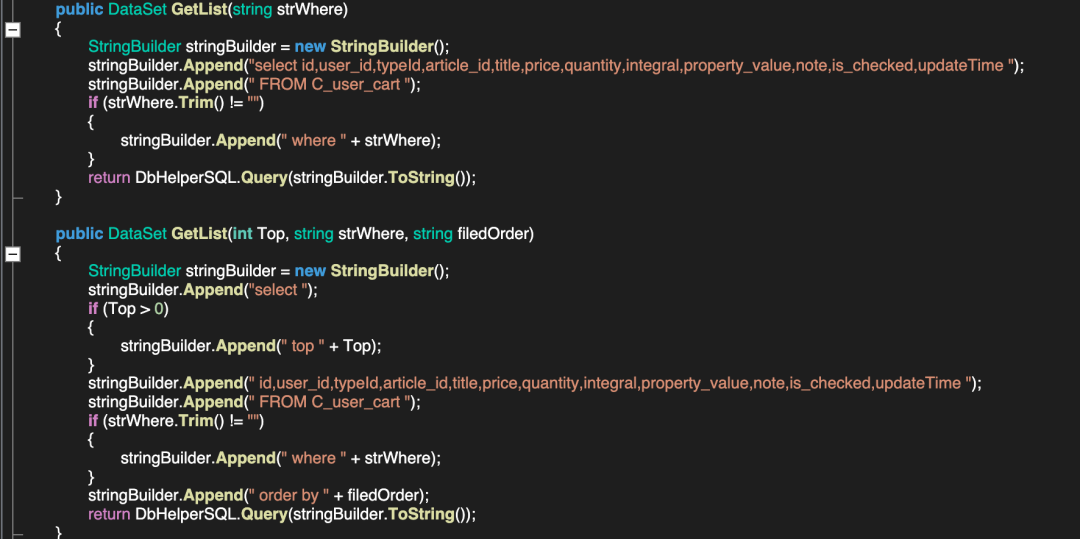The image size is (1080, 539).
Task: Click the first GetList method name
Action: (x=199, y=9)
